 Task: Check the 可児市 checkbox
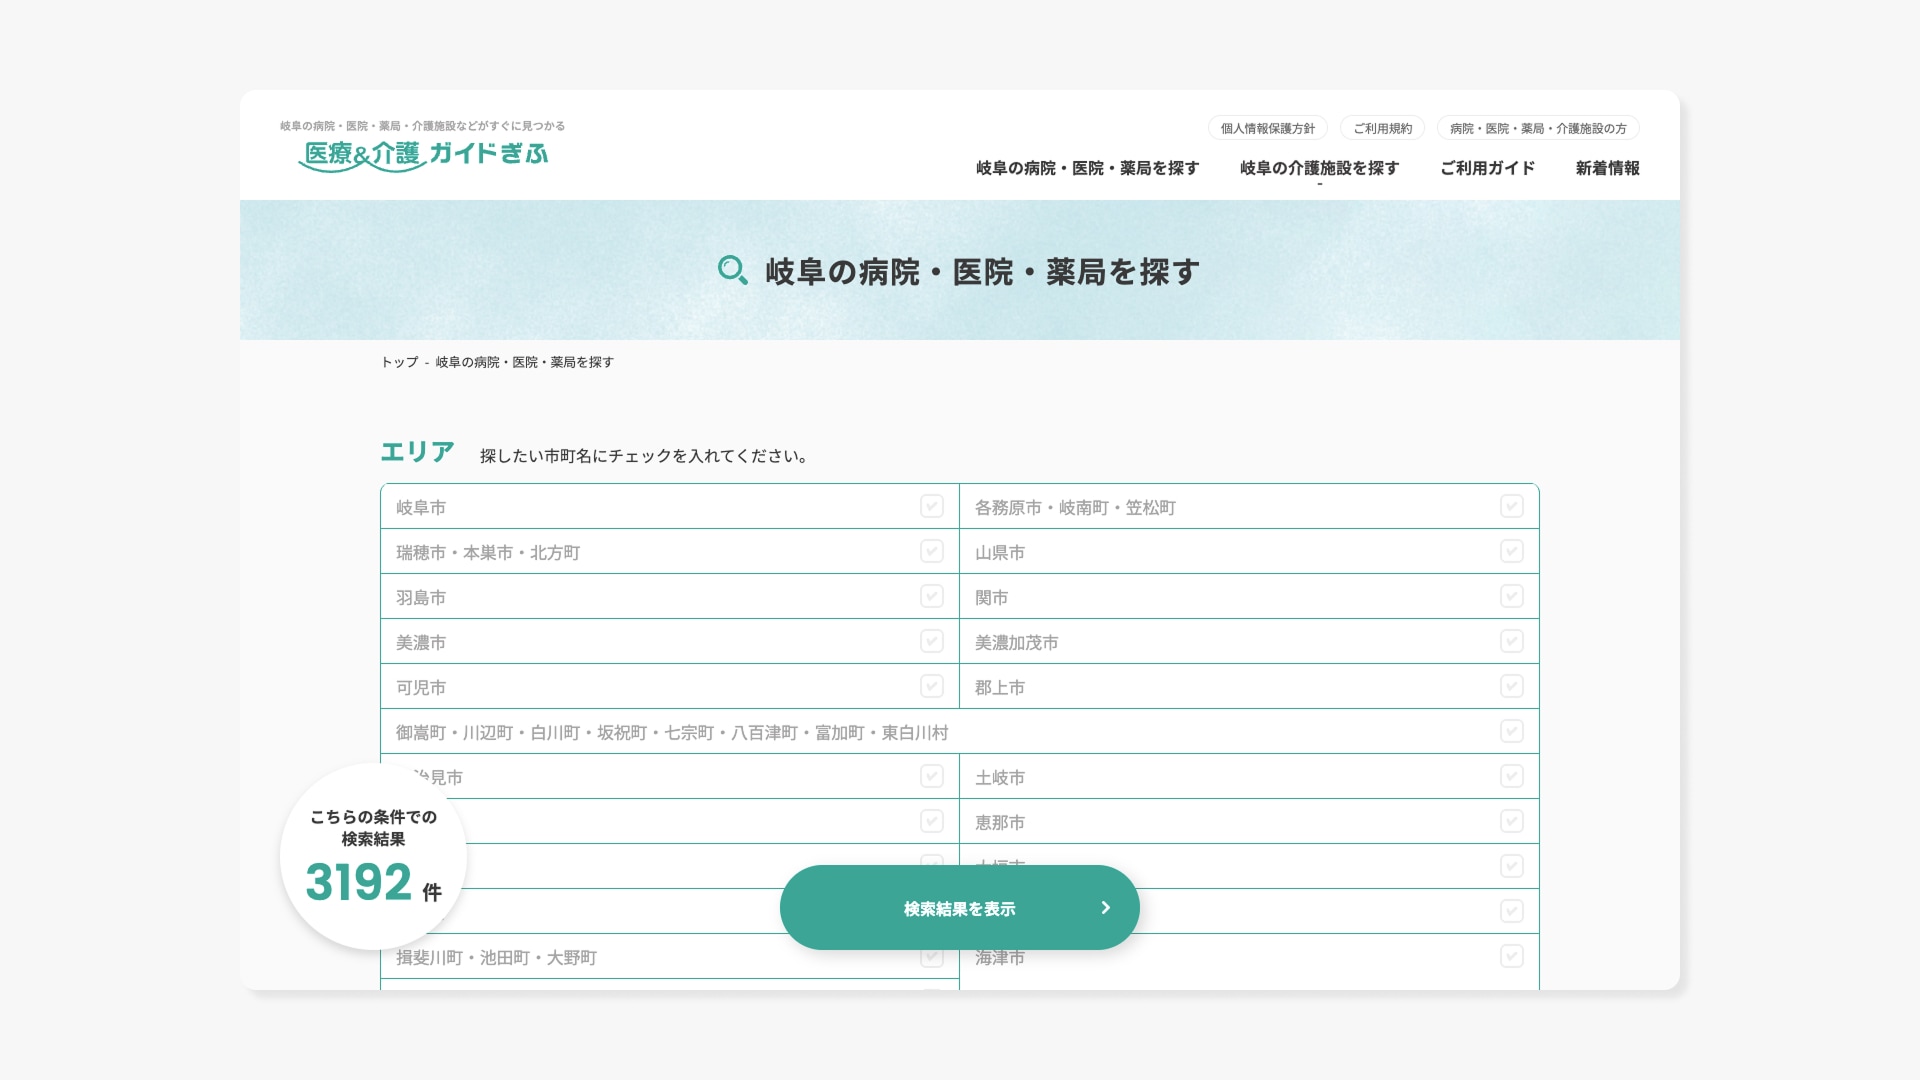932,686
